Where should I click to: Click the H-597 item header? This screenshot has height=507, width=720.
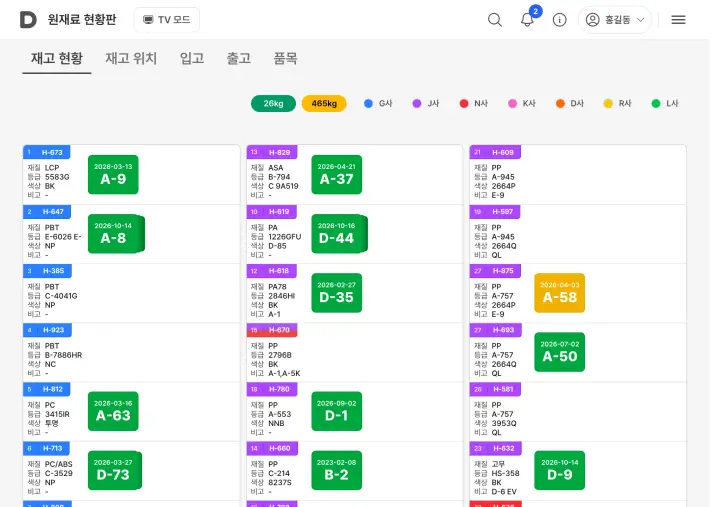coord(495,212)
